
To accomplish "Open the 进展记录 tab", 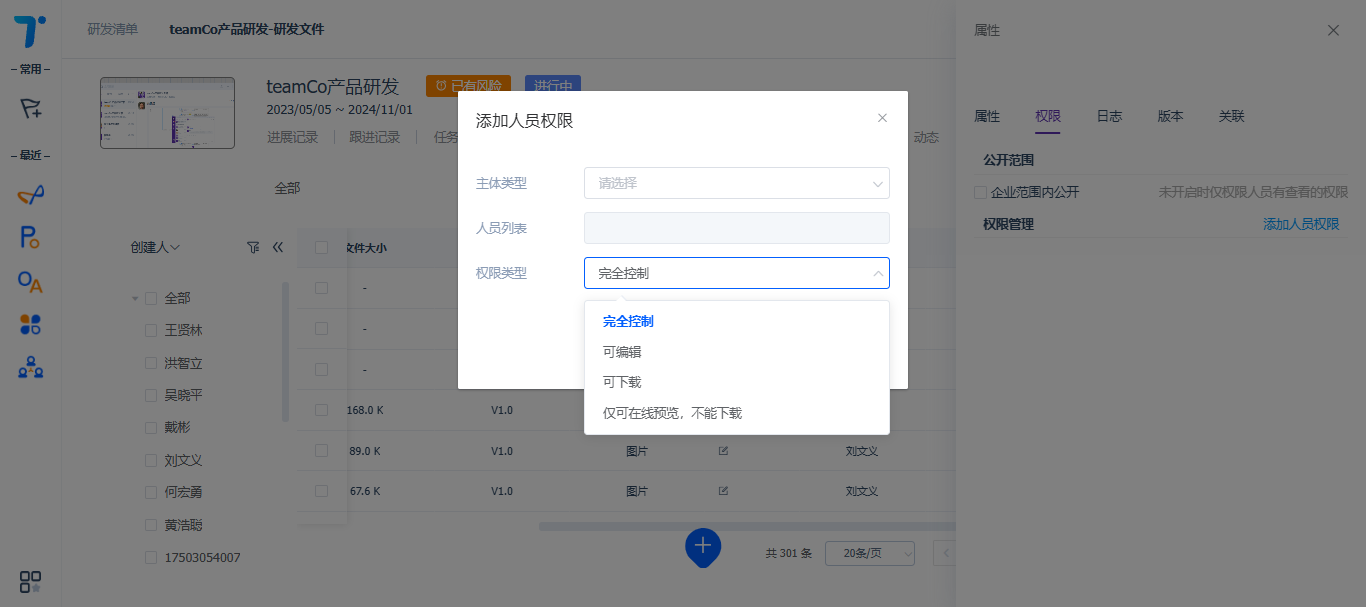I will tap(292, 137).
